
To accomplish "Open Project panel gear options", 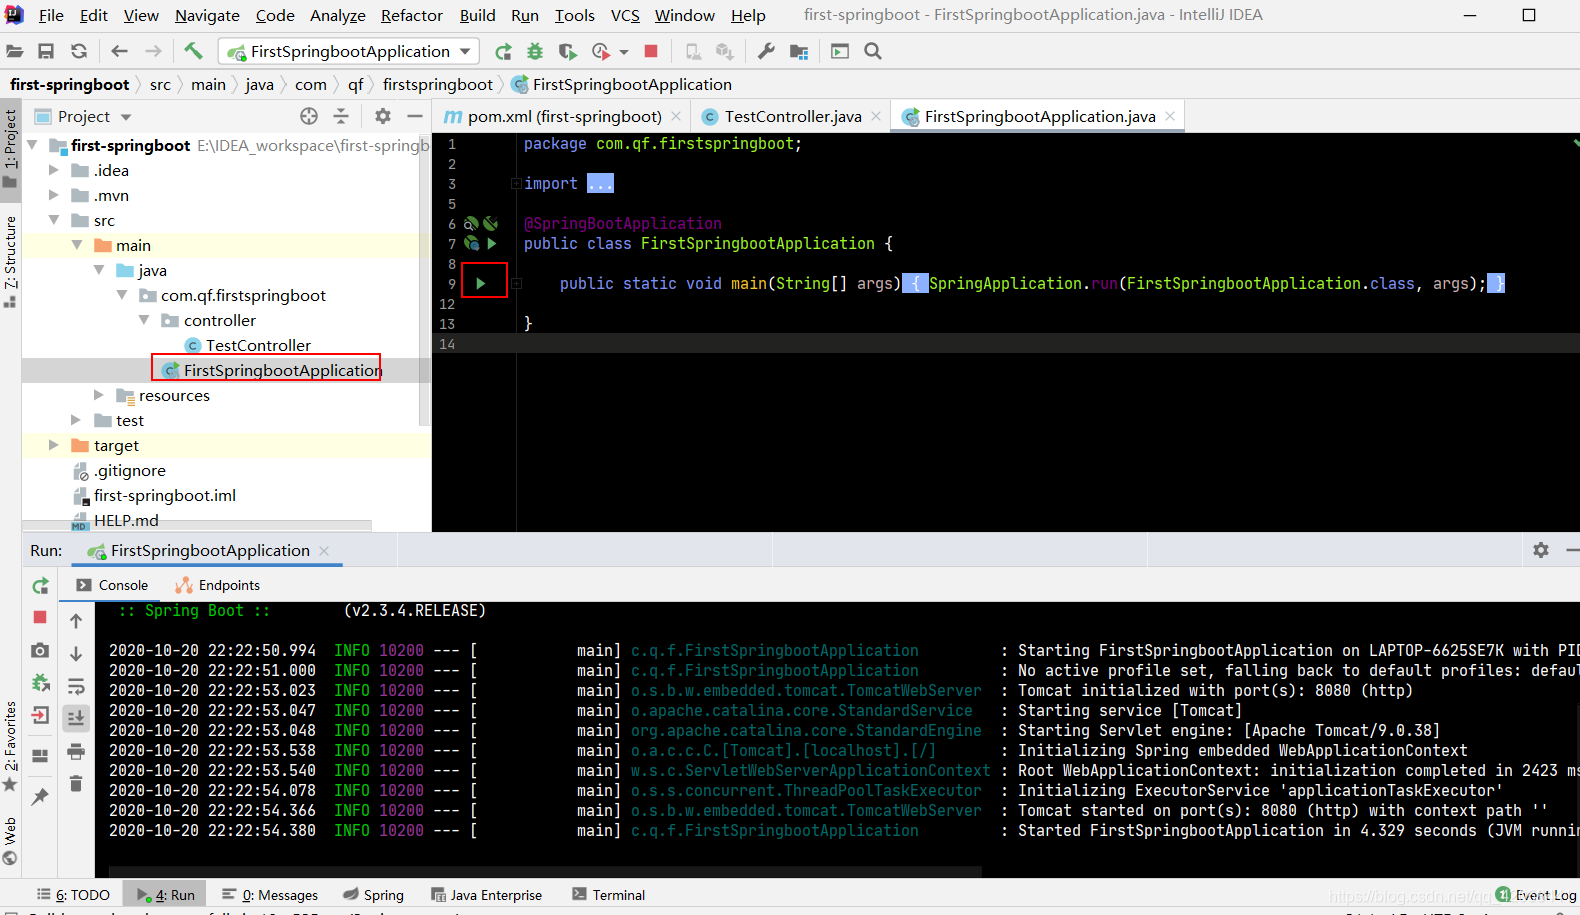I will pyautogui.click(x=382, y=116).
